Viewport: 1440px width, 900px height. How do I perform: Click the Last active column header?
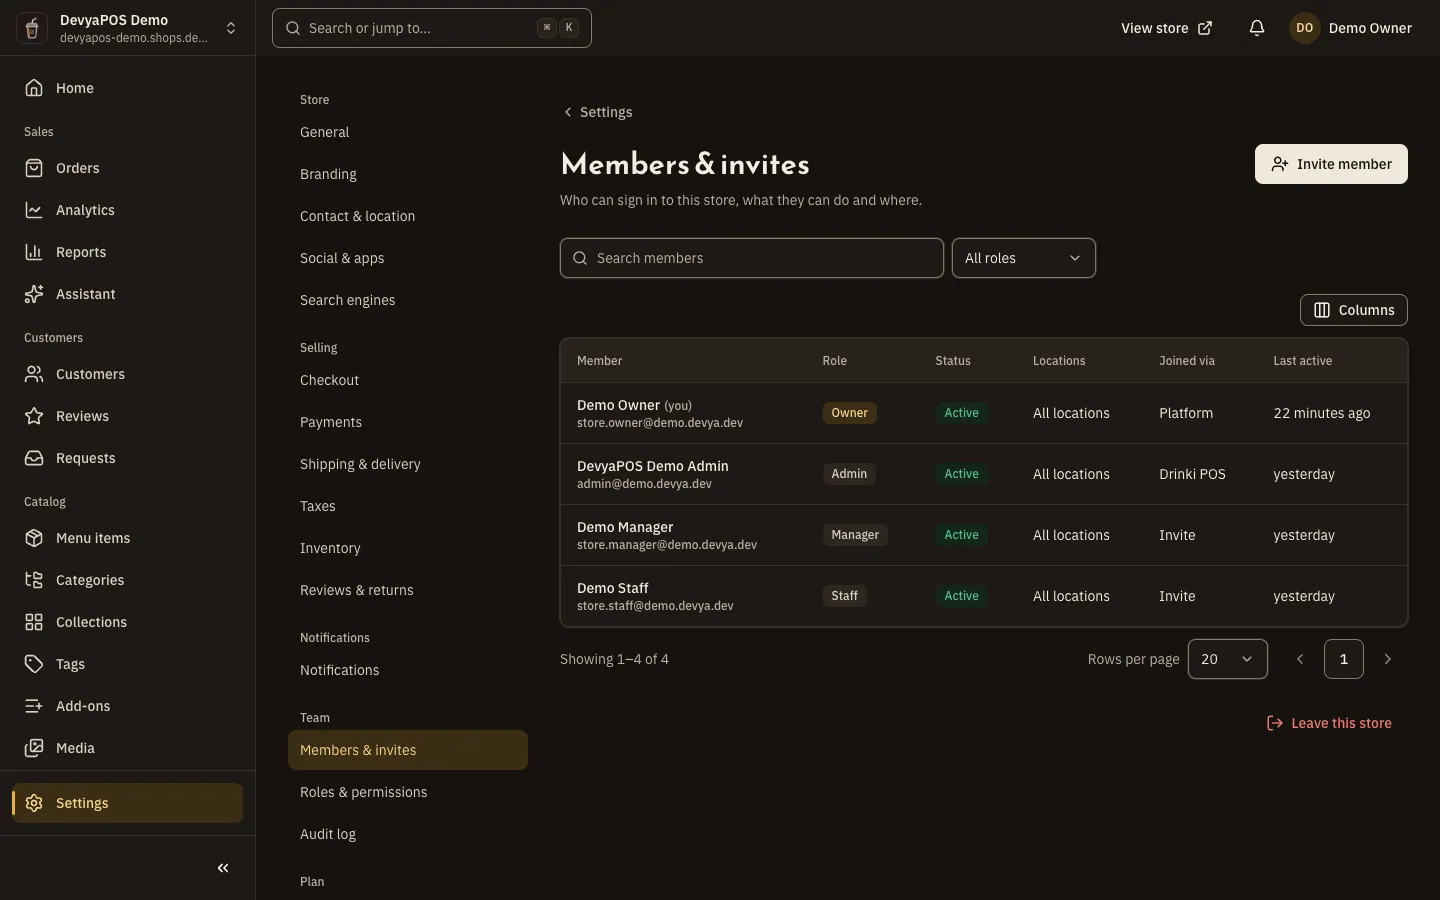(1302, 361)
